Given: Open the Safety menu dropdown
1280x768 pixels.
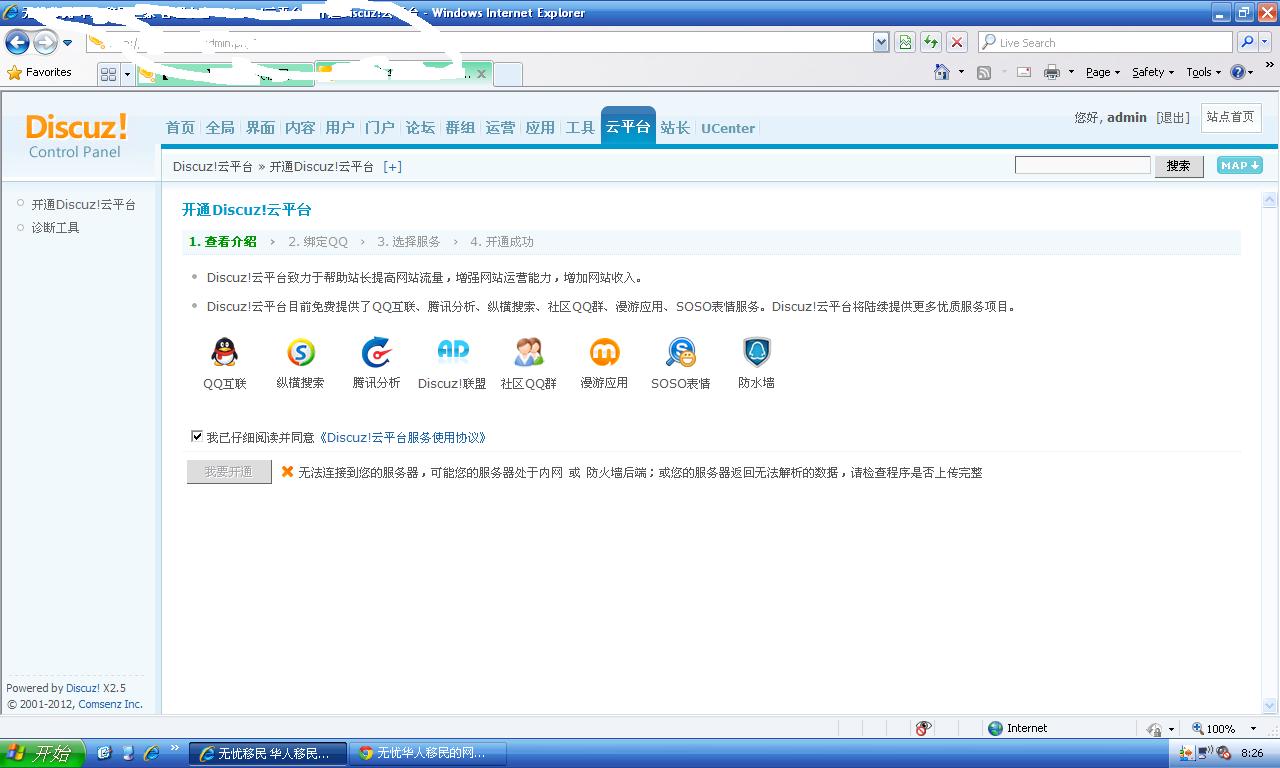Looking at the screenshot, I should point(1153,72).
